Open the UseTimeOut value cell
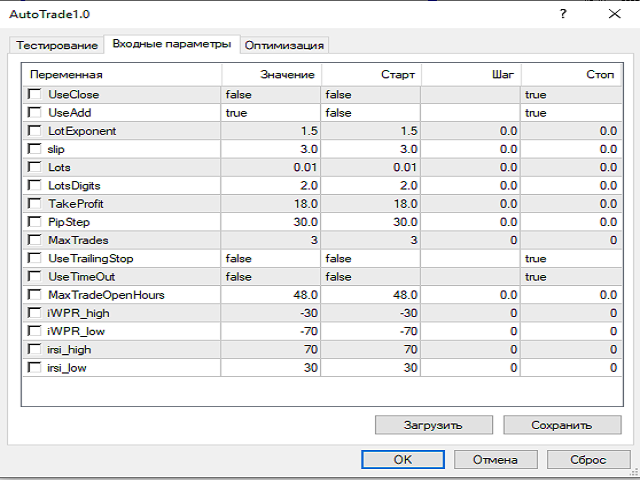The height and width of the screenshot is (480, 640). [x=271, y=277]
